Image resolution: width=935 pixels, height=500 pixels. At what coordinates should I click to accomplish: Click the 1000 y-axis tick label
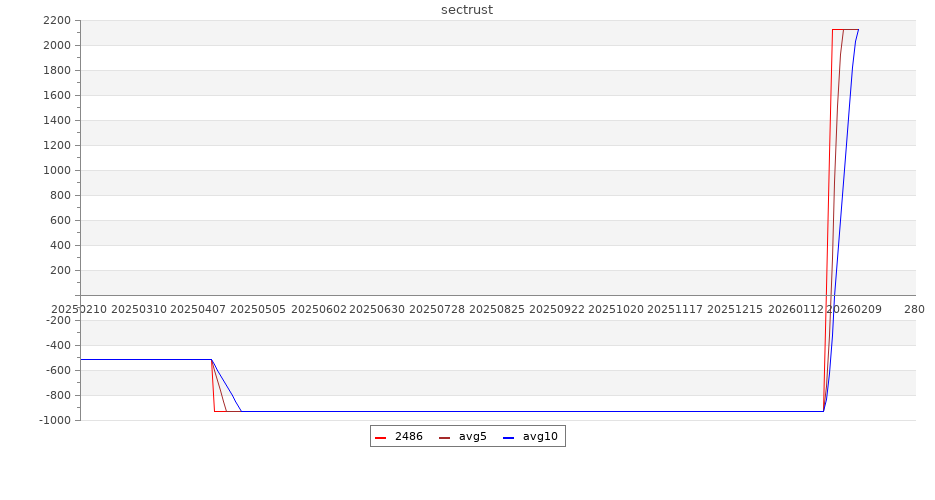[57, 171]
